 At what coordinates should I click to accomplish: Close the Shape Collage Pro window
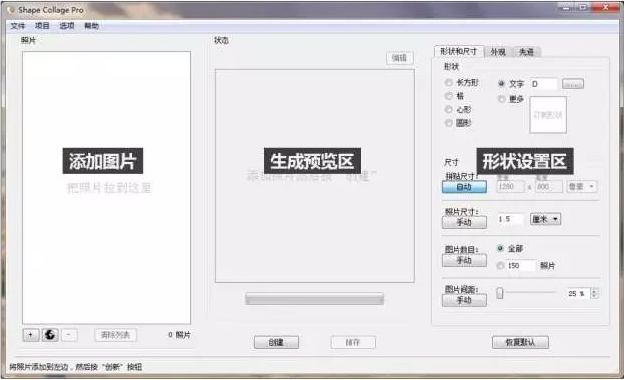coord(605,7)
